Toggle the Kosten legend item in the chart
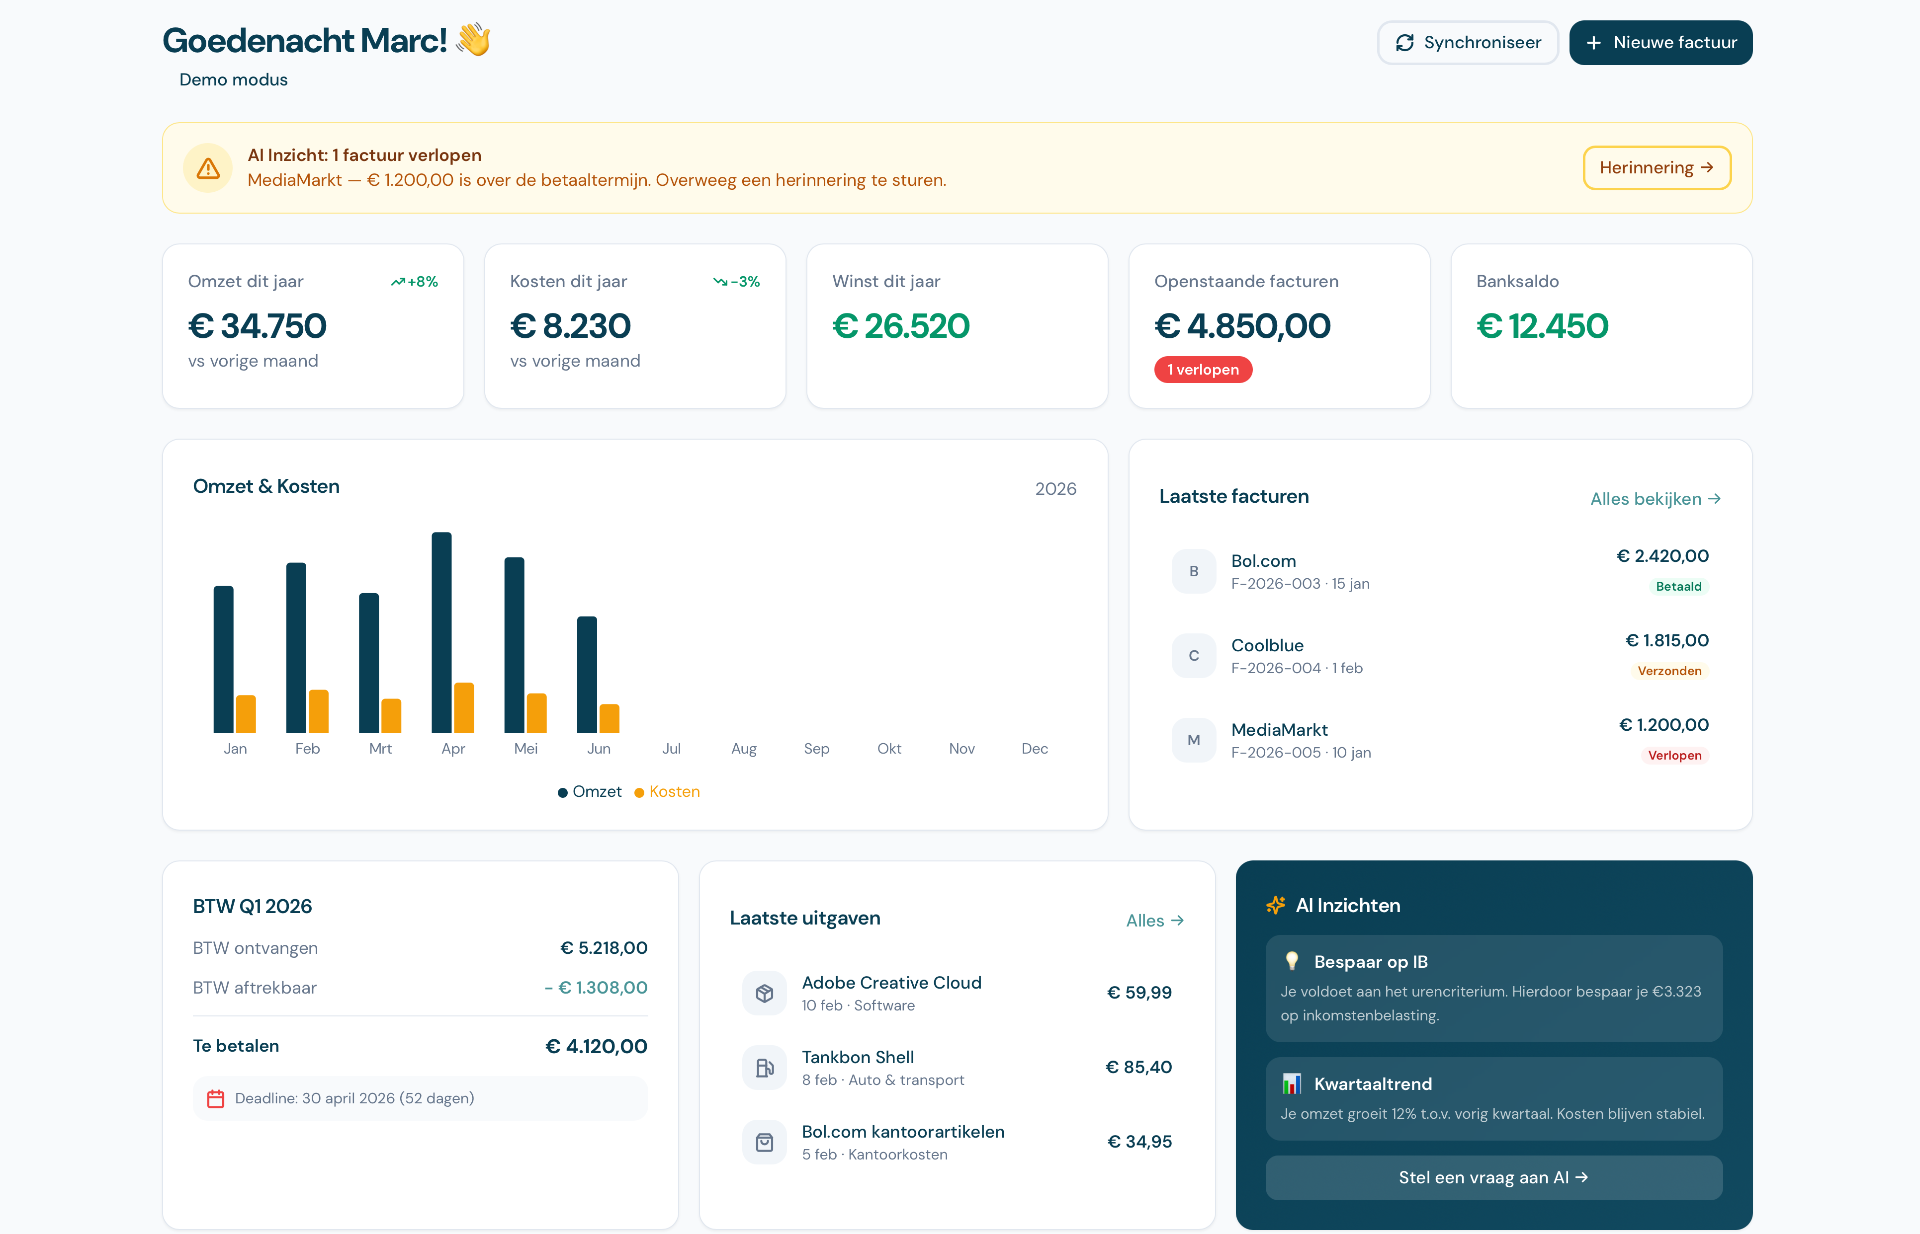Screen dimensions: 1920x1234 point(667,792)
